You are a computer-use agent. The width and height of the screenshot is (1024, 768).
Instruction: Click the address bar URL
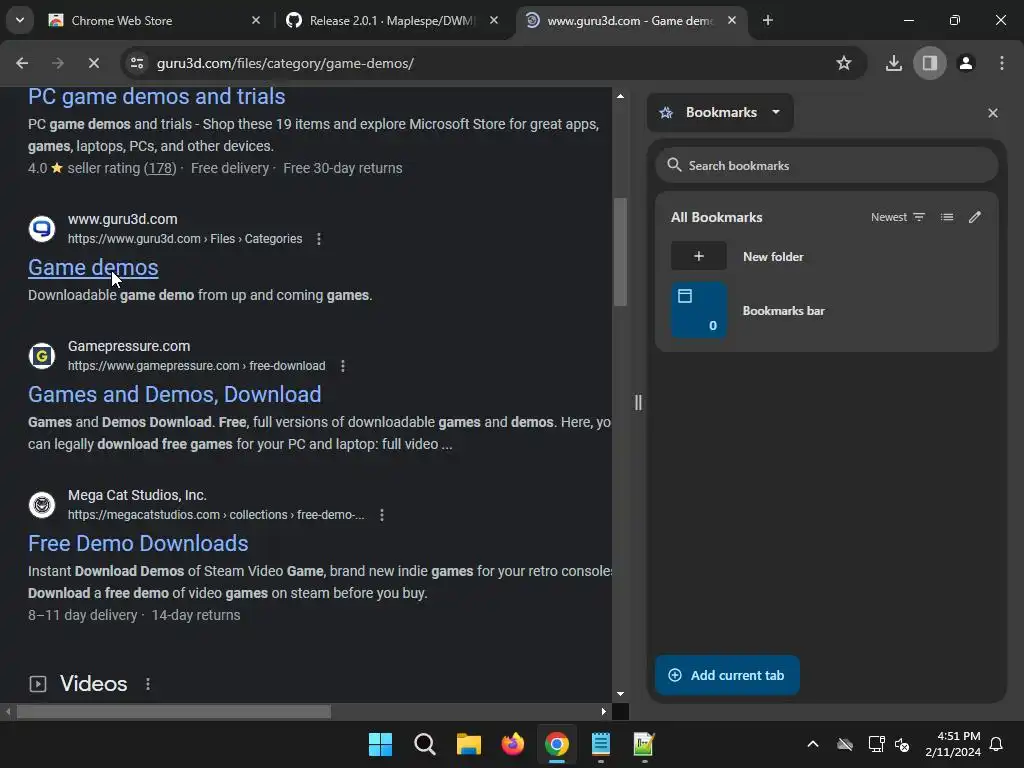(285, 63)
